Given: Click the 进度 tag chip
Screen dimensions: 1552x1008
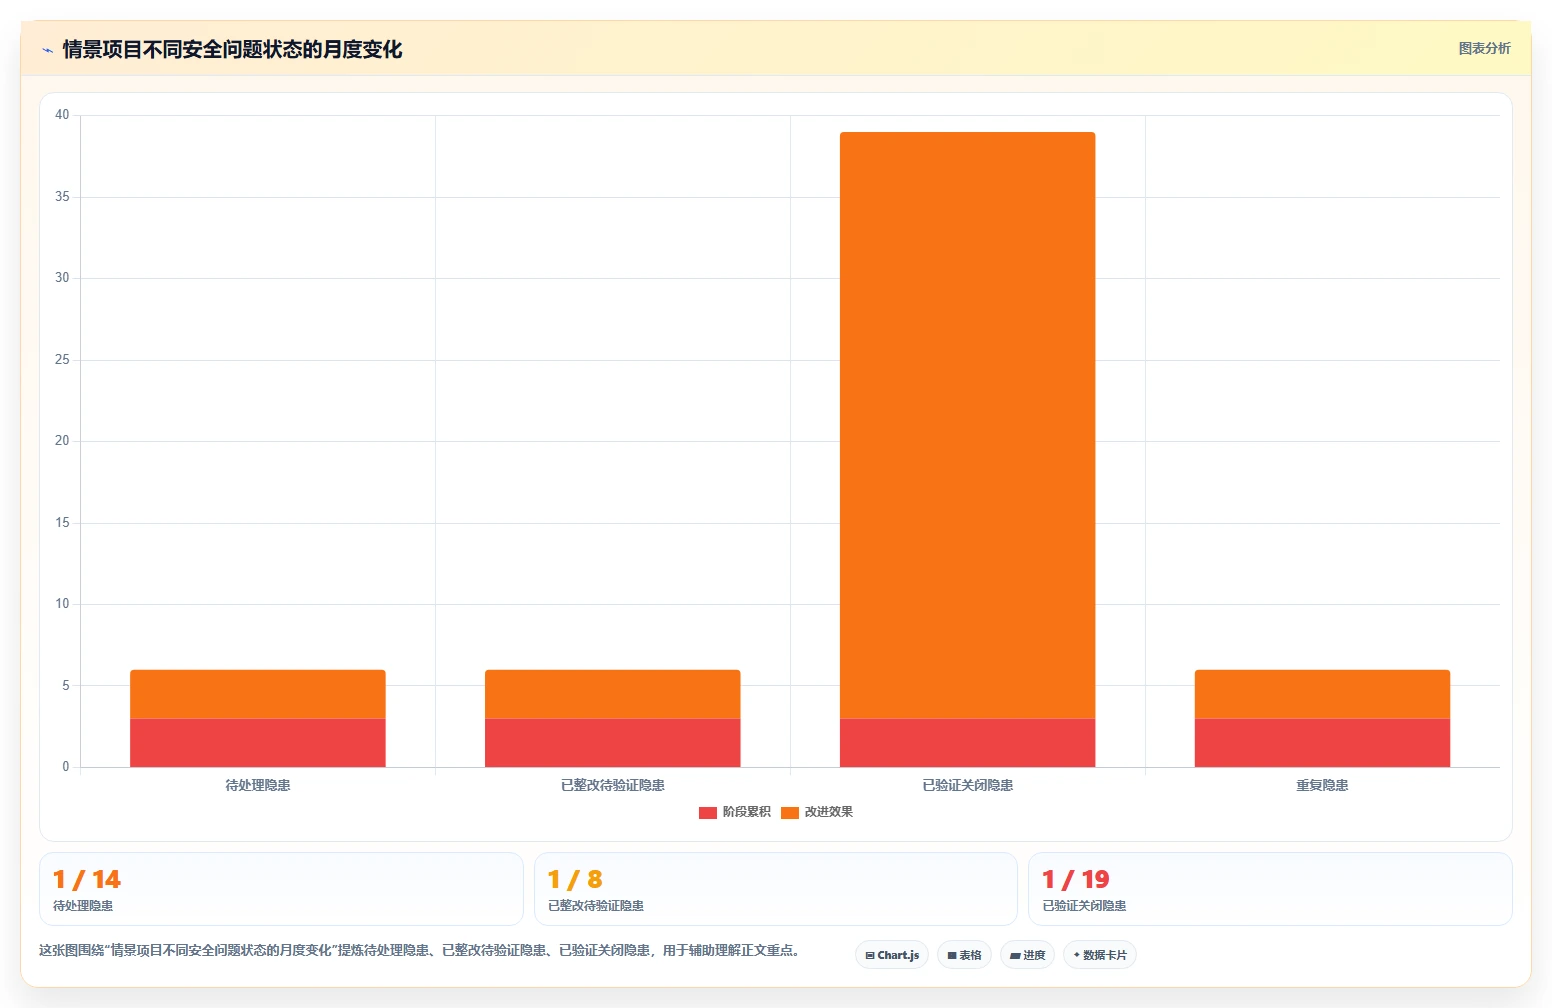Looking at the screenshot, I should [1027, 955].
